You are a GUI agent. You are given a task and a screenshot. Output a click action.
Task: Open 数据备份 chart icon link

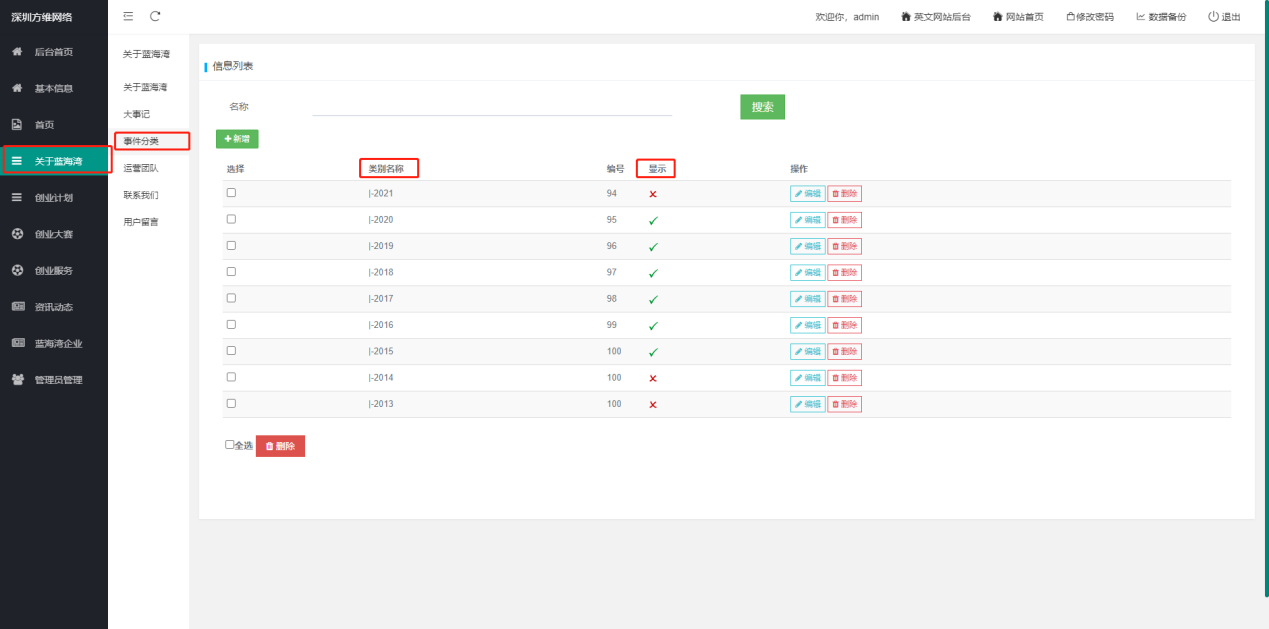point(1141,17)
